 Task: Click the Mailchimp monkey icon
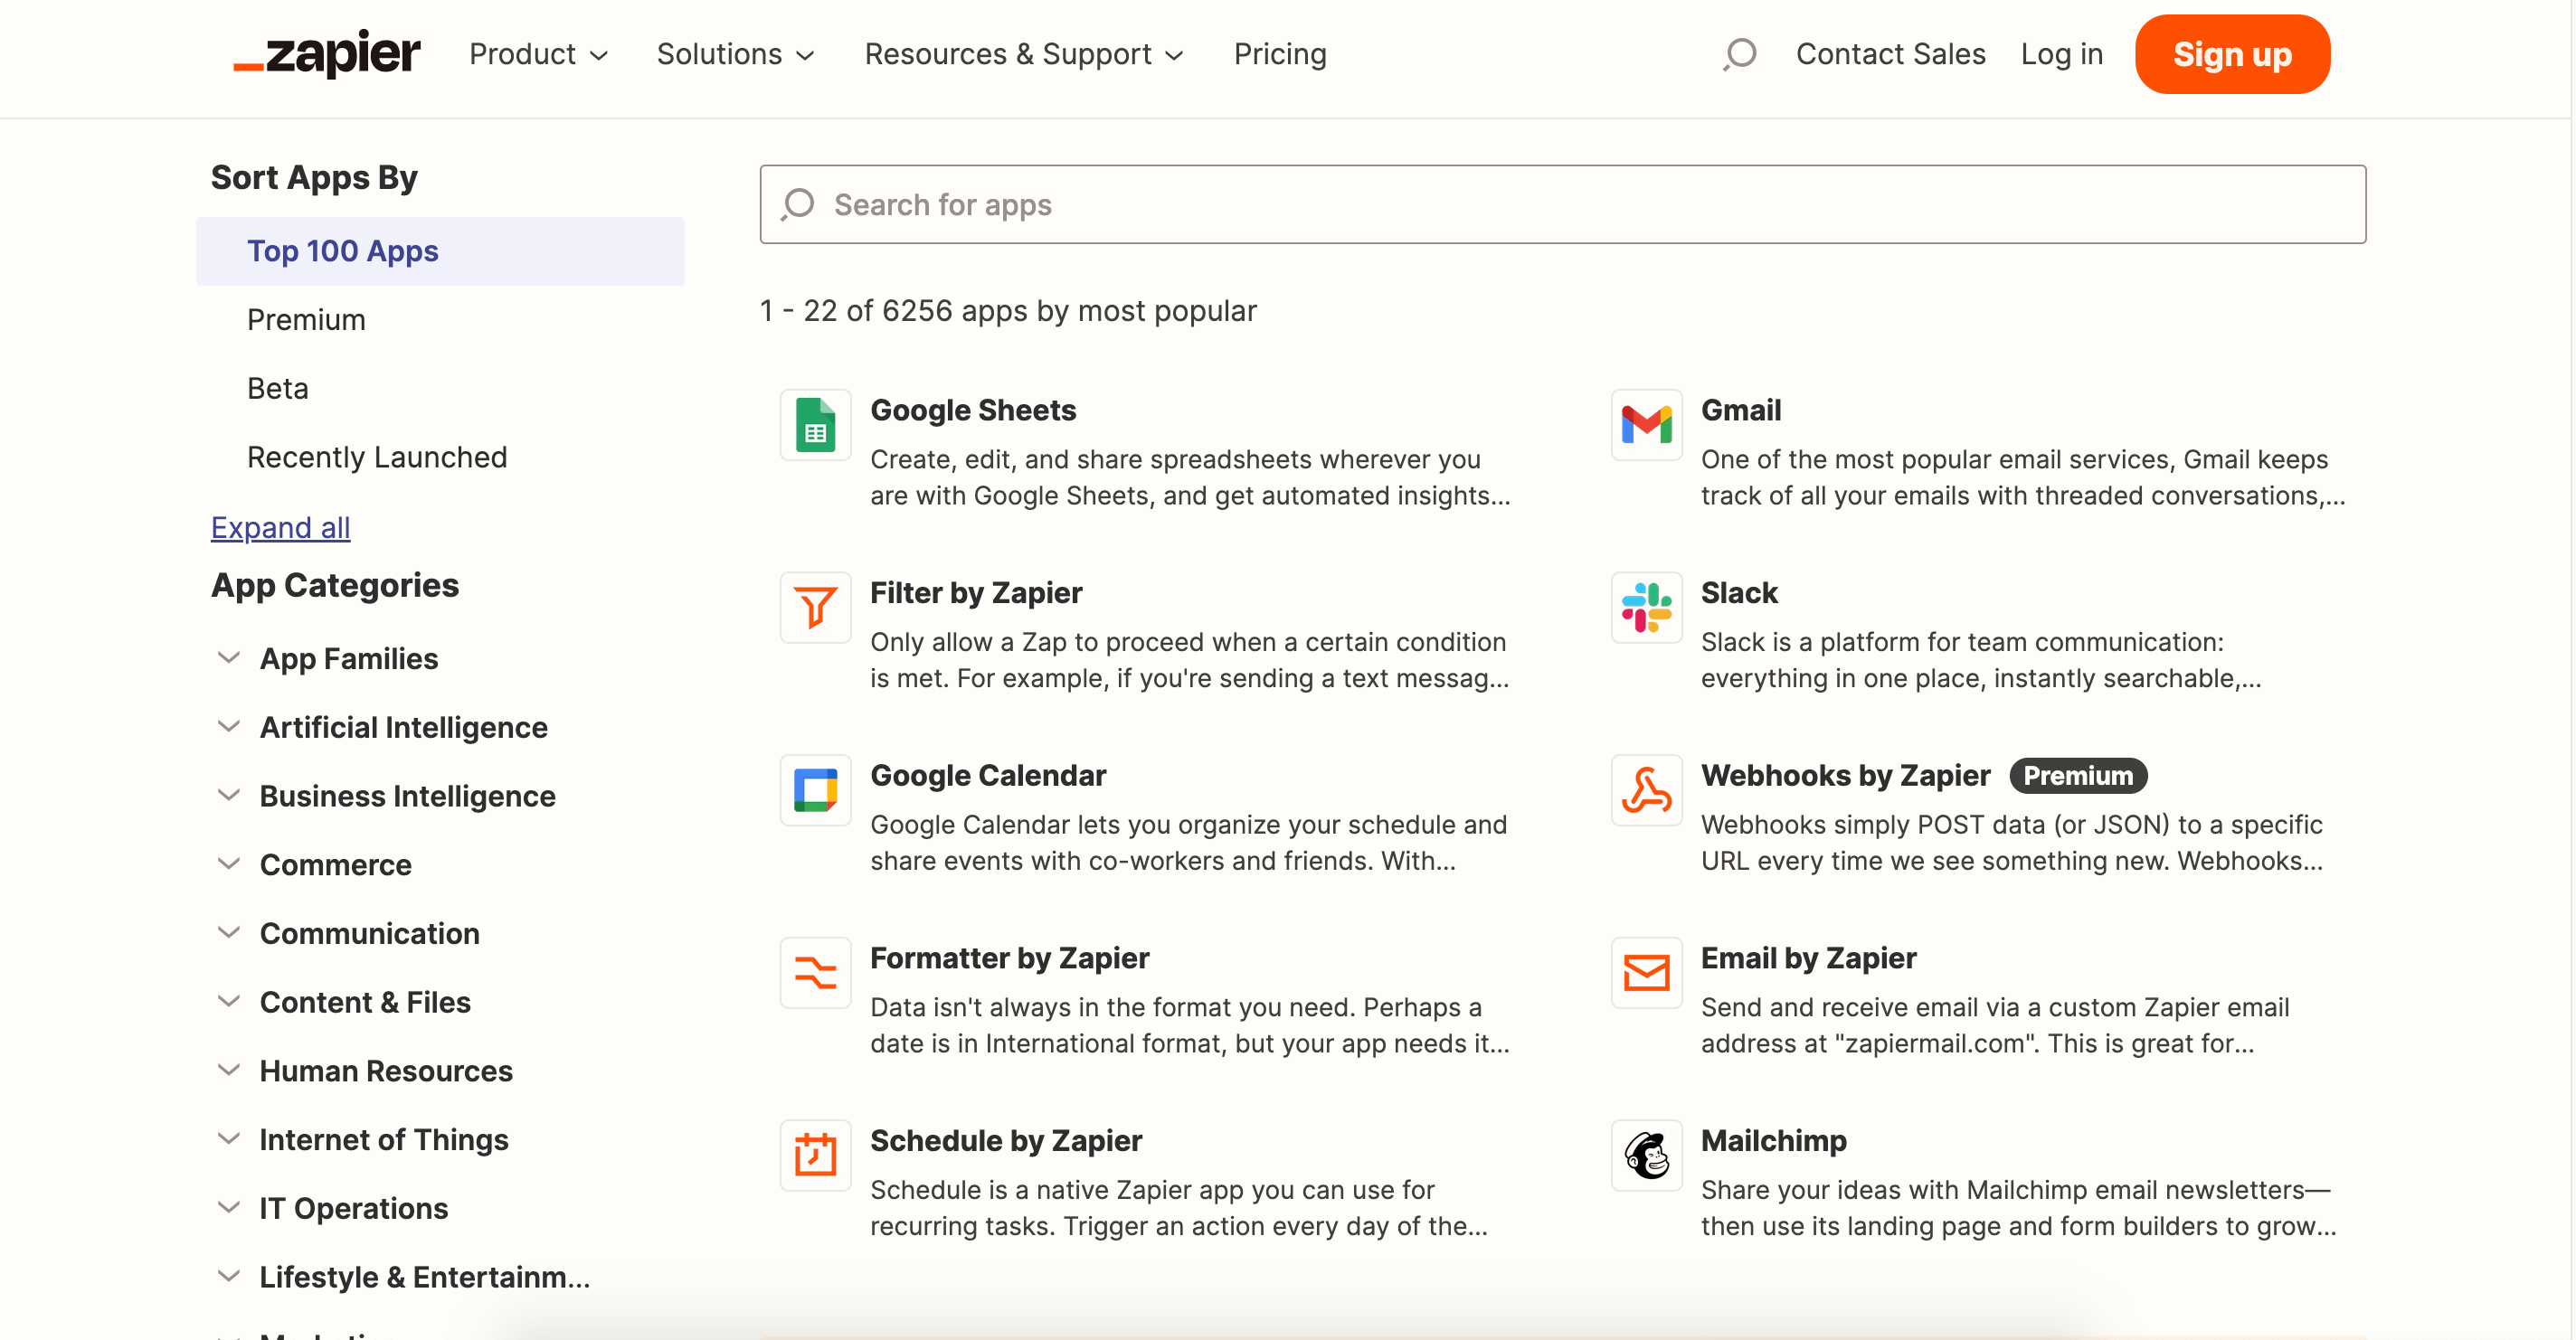[1646, 1155]
